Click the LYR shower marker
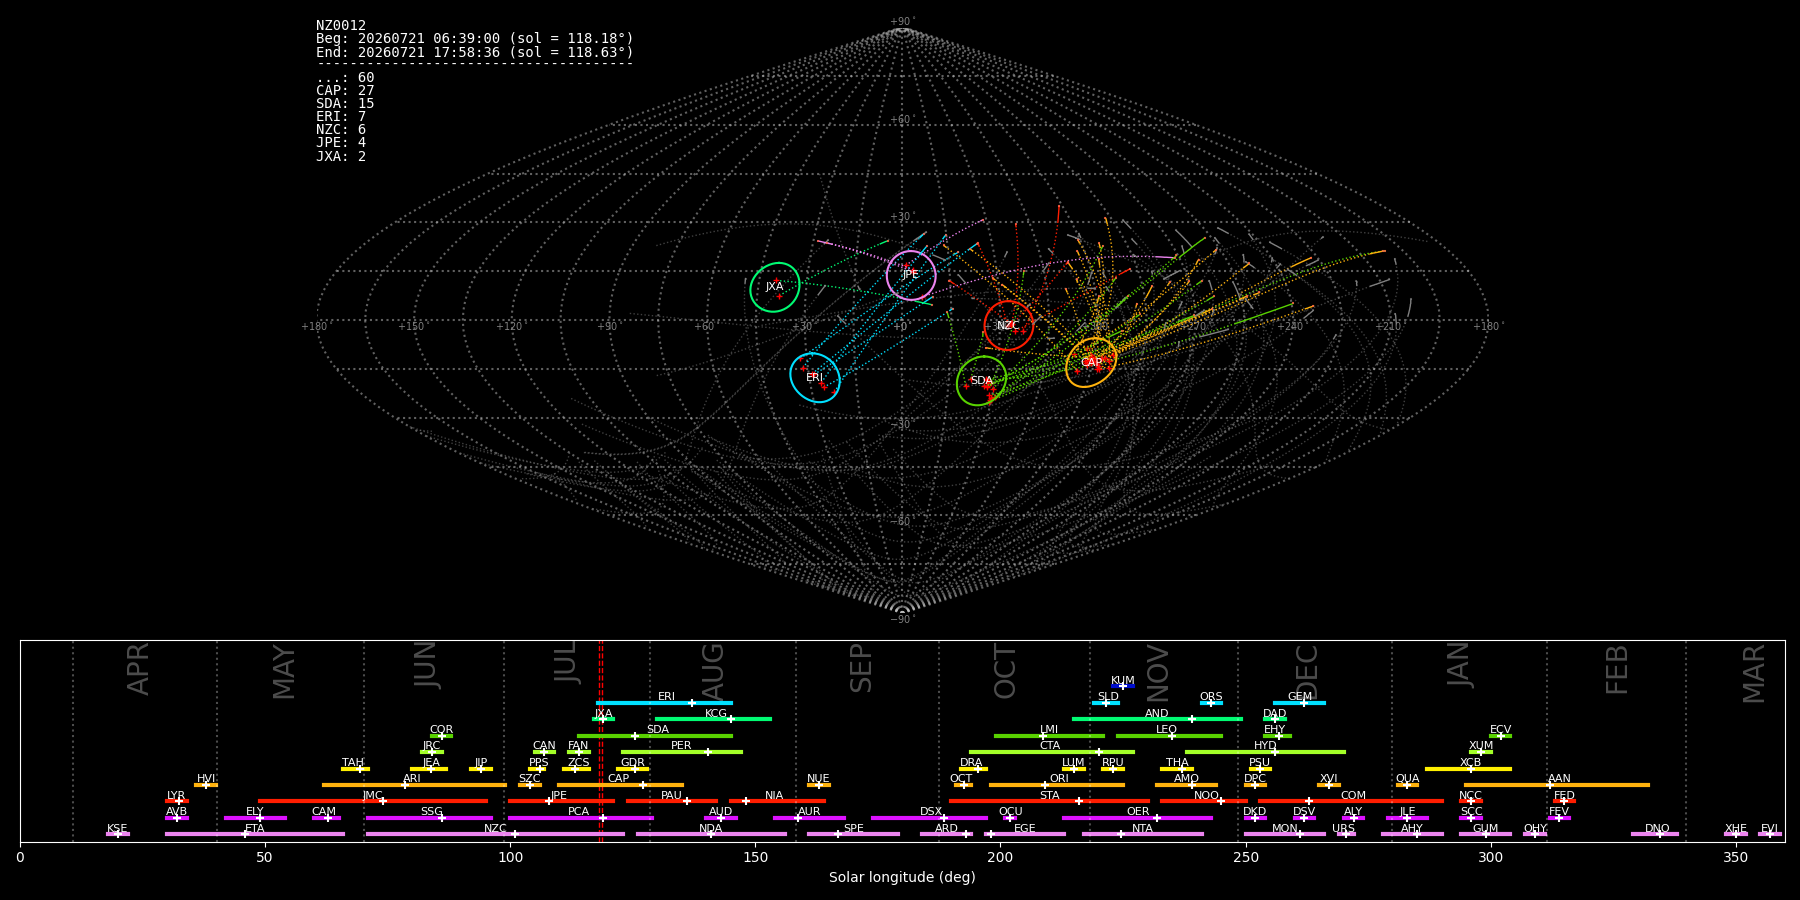 [x=178, y=801]
